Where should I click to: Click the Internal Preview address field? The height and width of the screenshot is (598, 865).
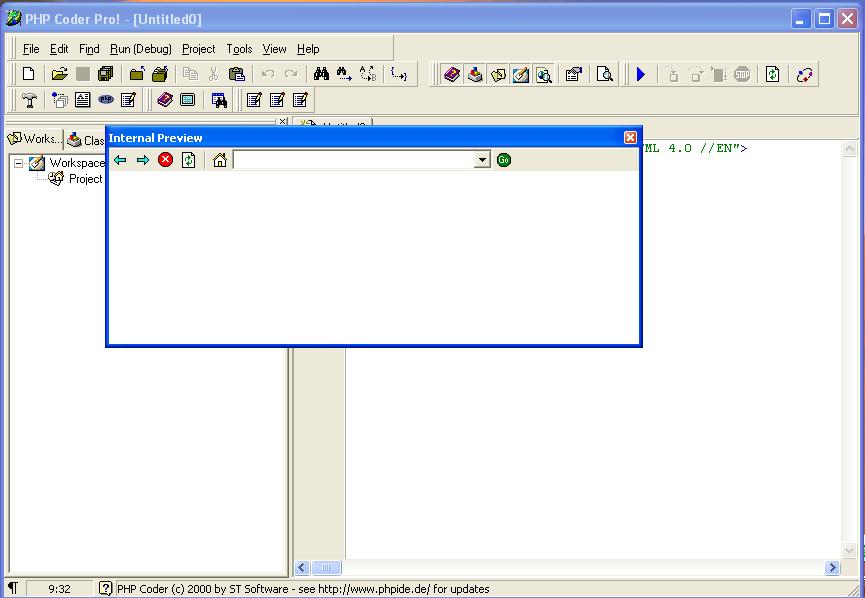(x=354, y=160)
